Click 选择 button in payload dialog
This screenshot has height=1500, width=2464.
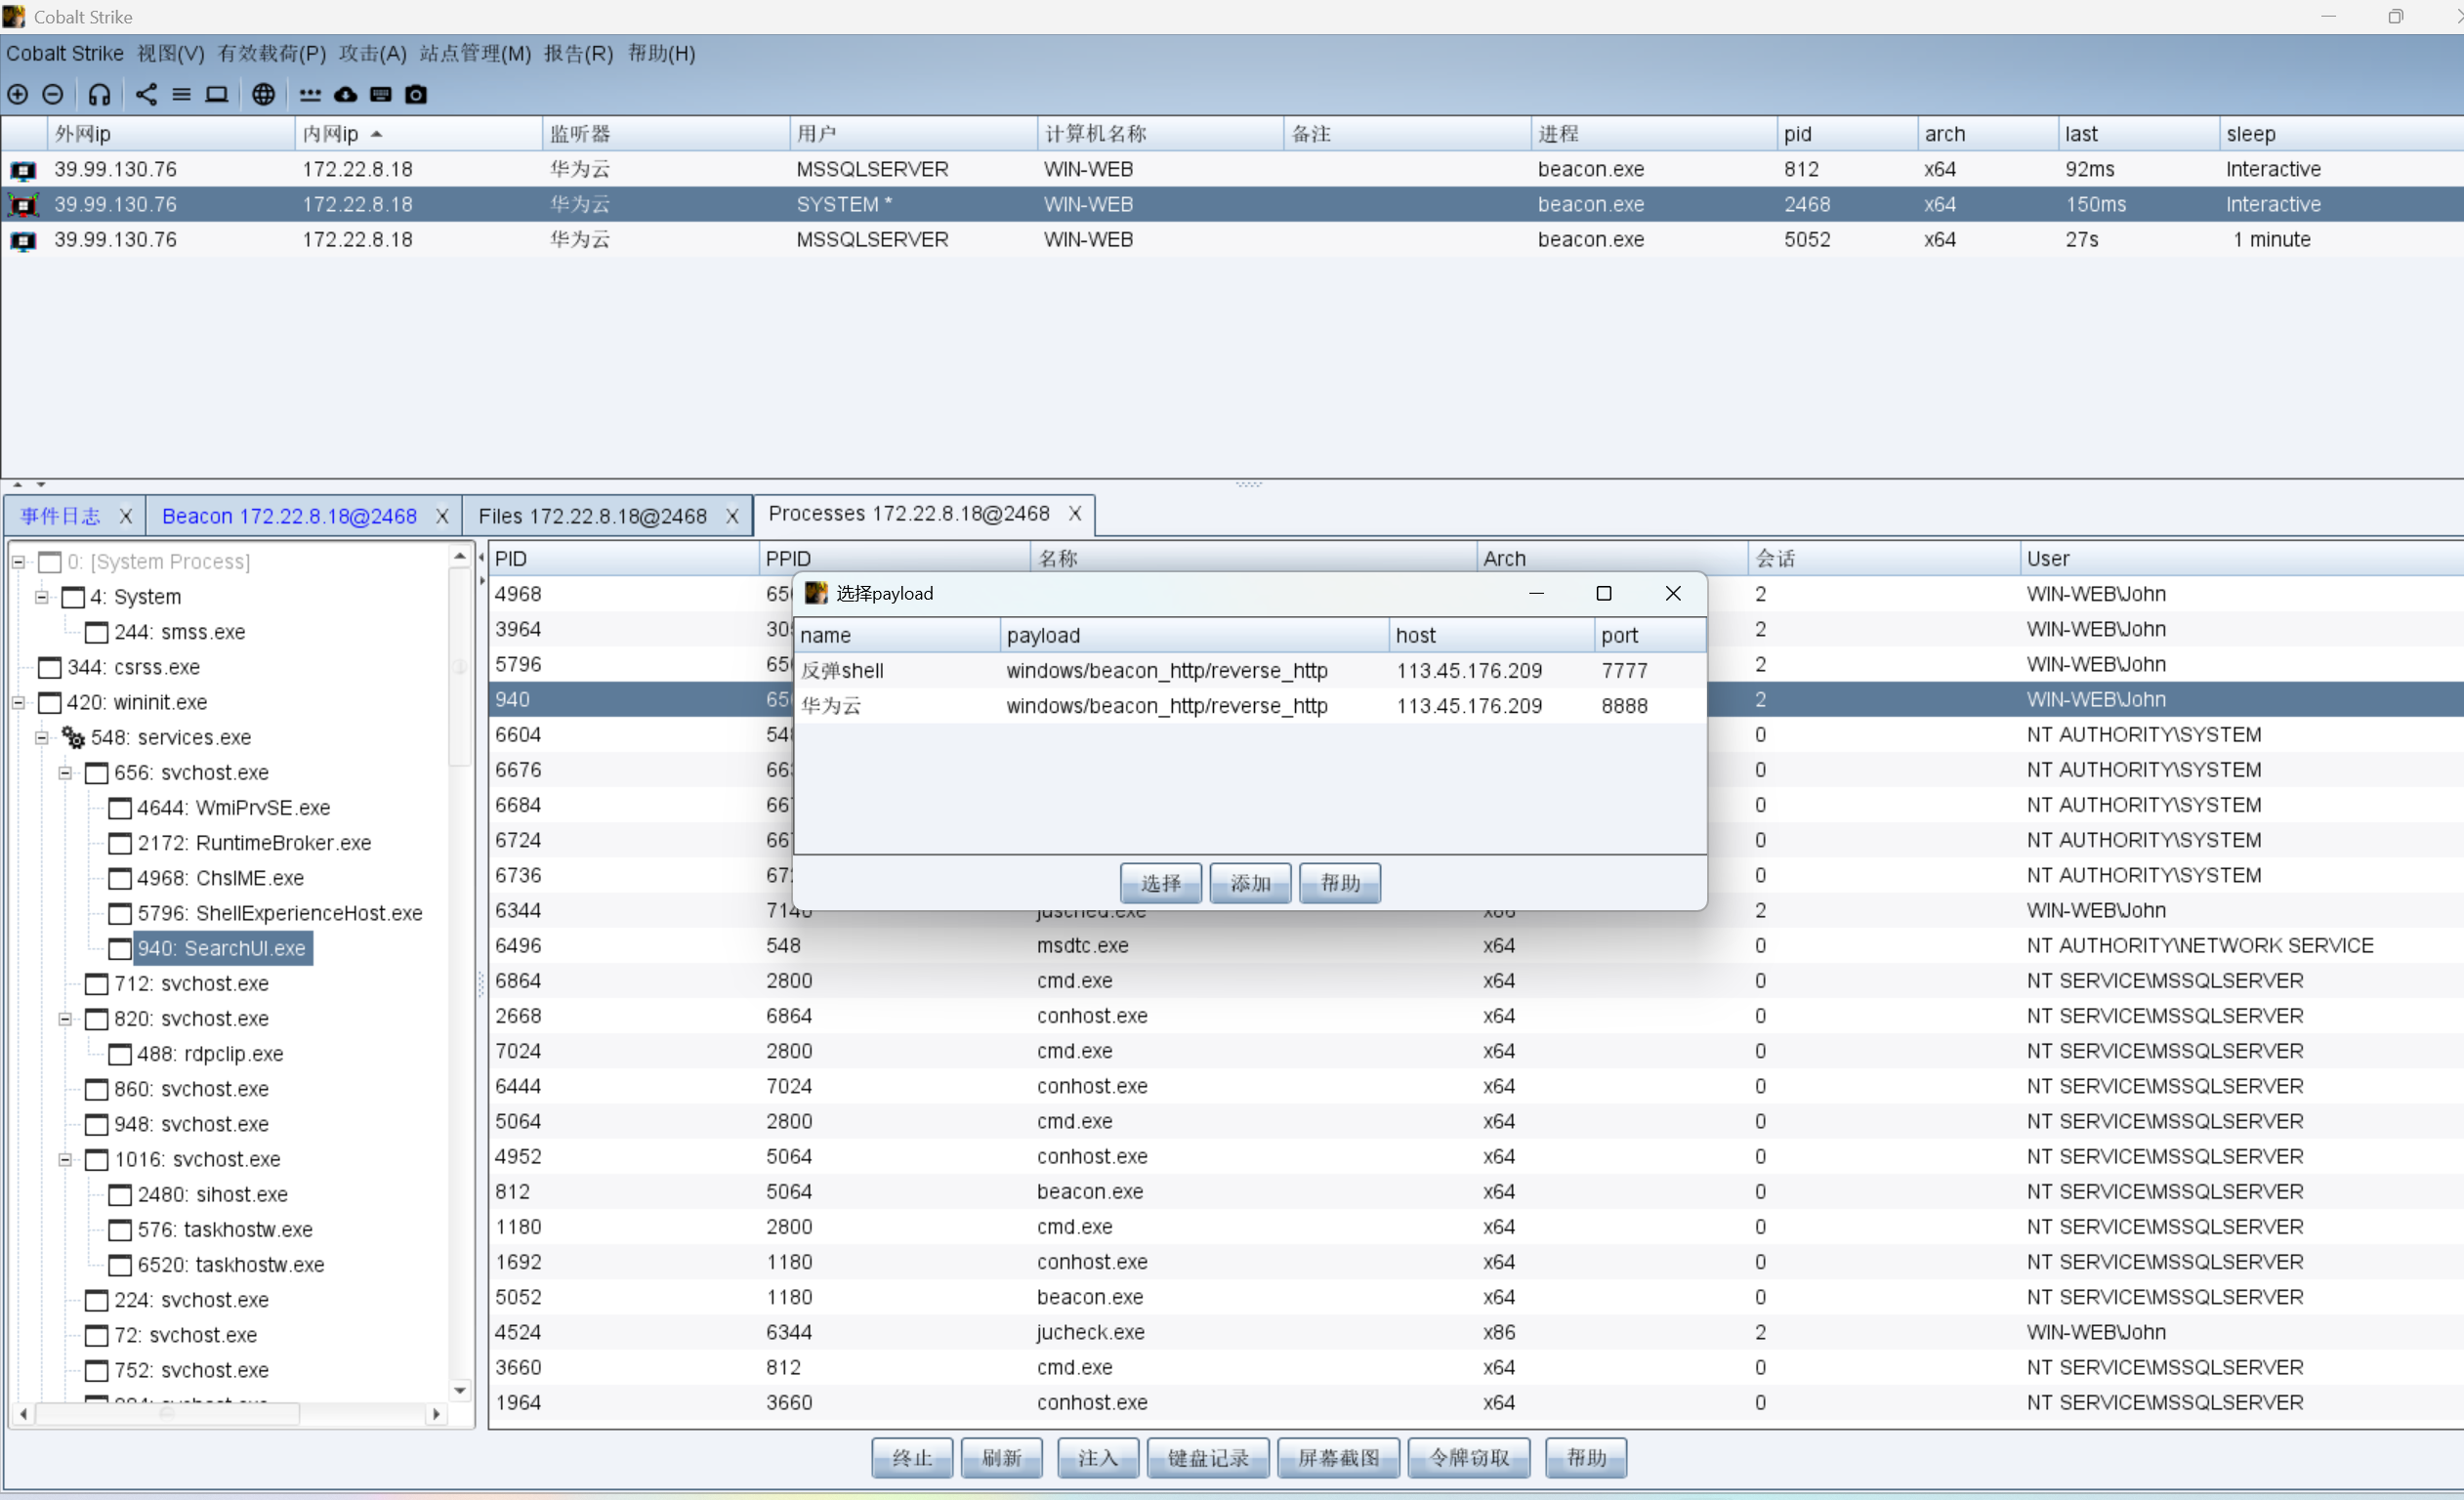coord(1161,883)
